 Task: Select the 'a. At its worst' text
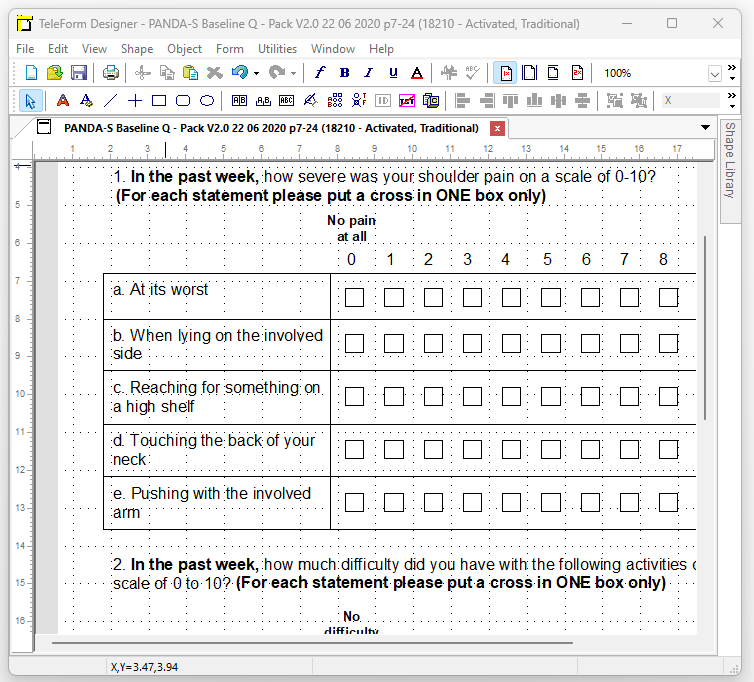click(161, 290)
